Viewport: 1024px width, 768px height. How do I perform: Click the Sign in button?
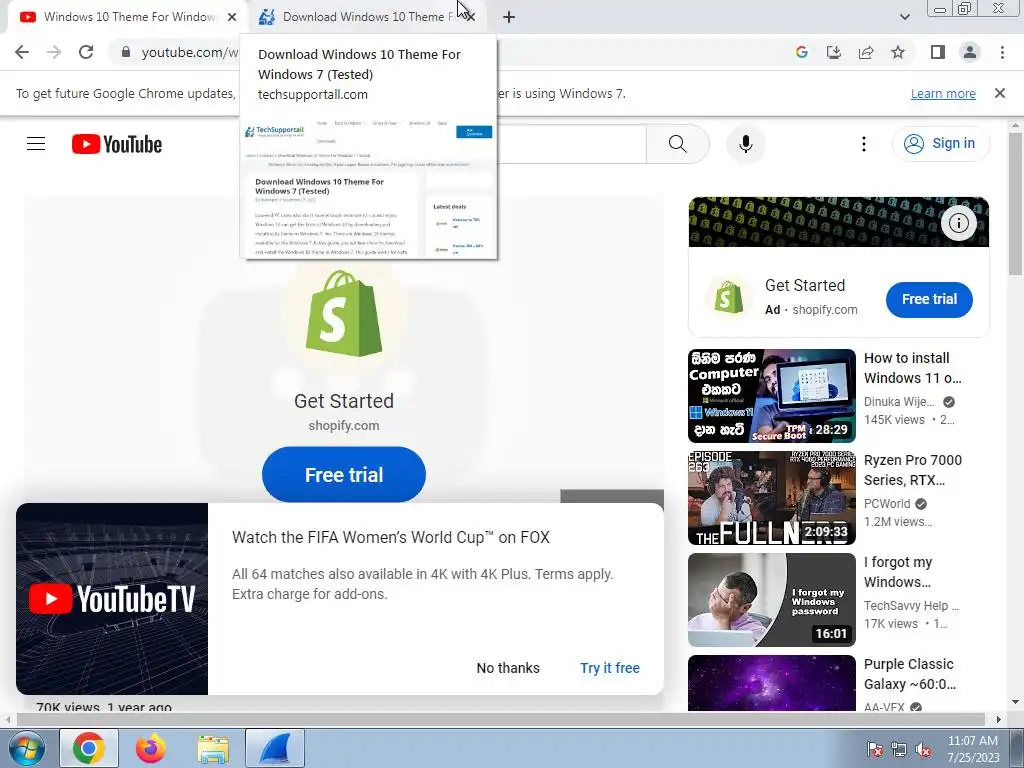[941, 143]
